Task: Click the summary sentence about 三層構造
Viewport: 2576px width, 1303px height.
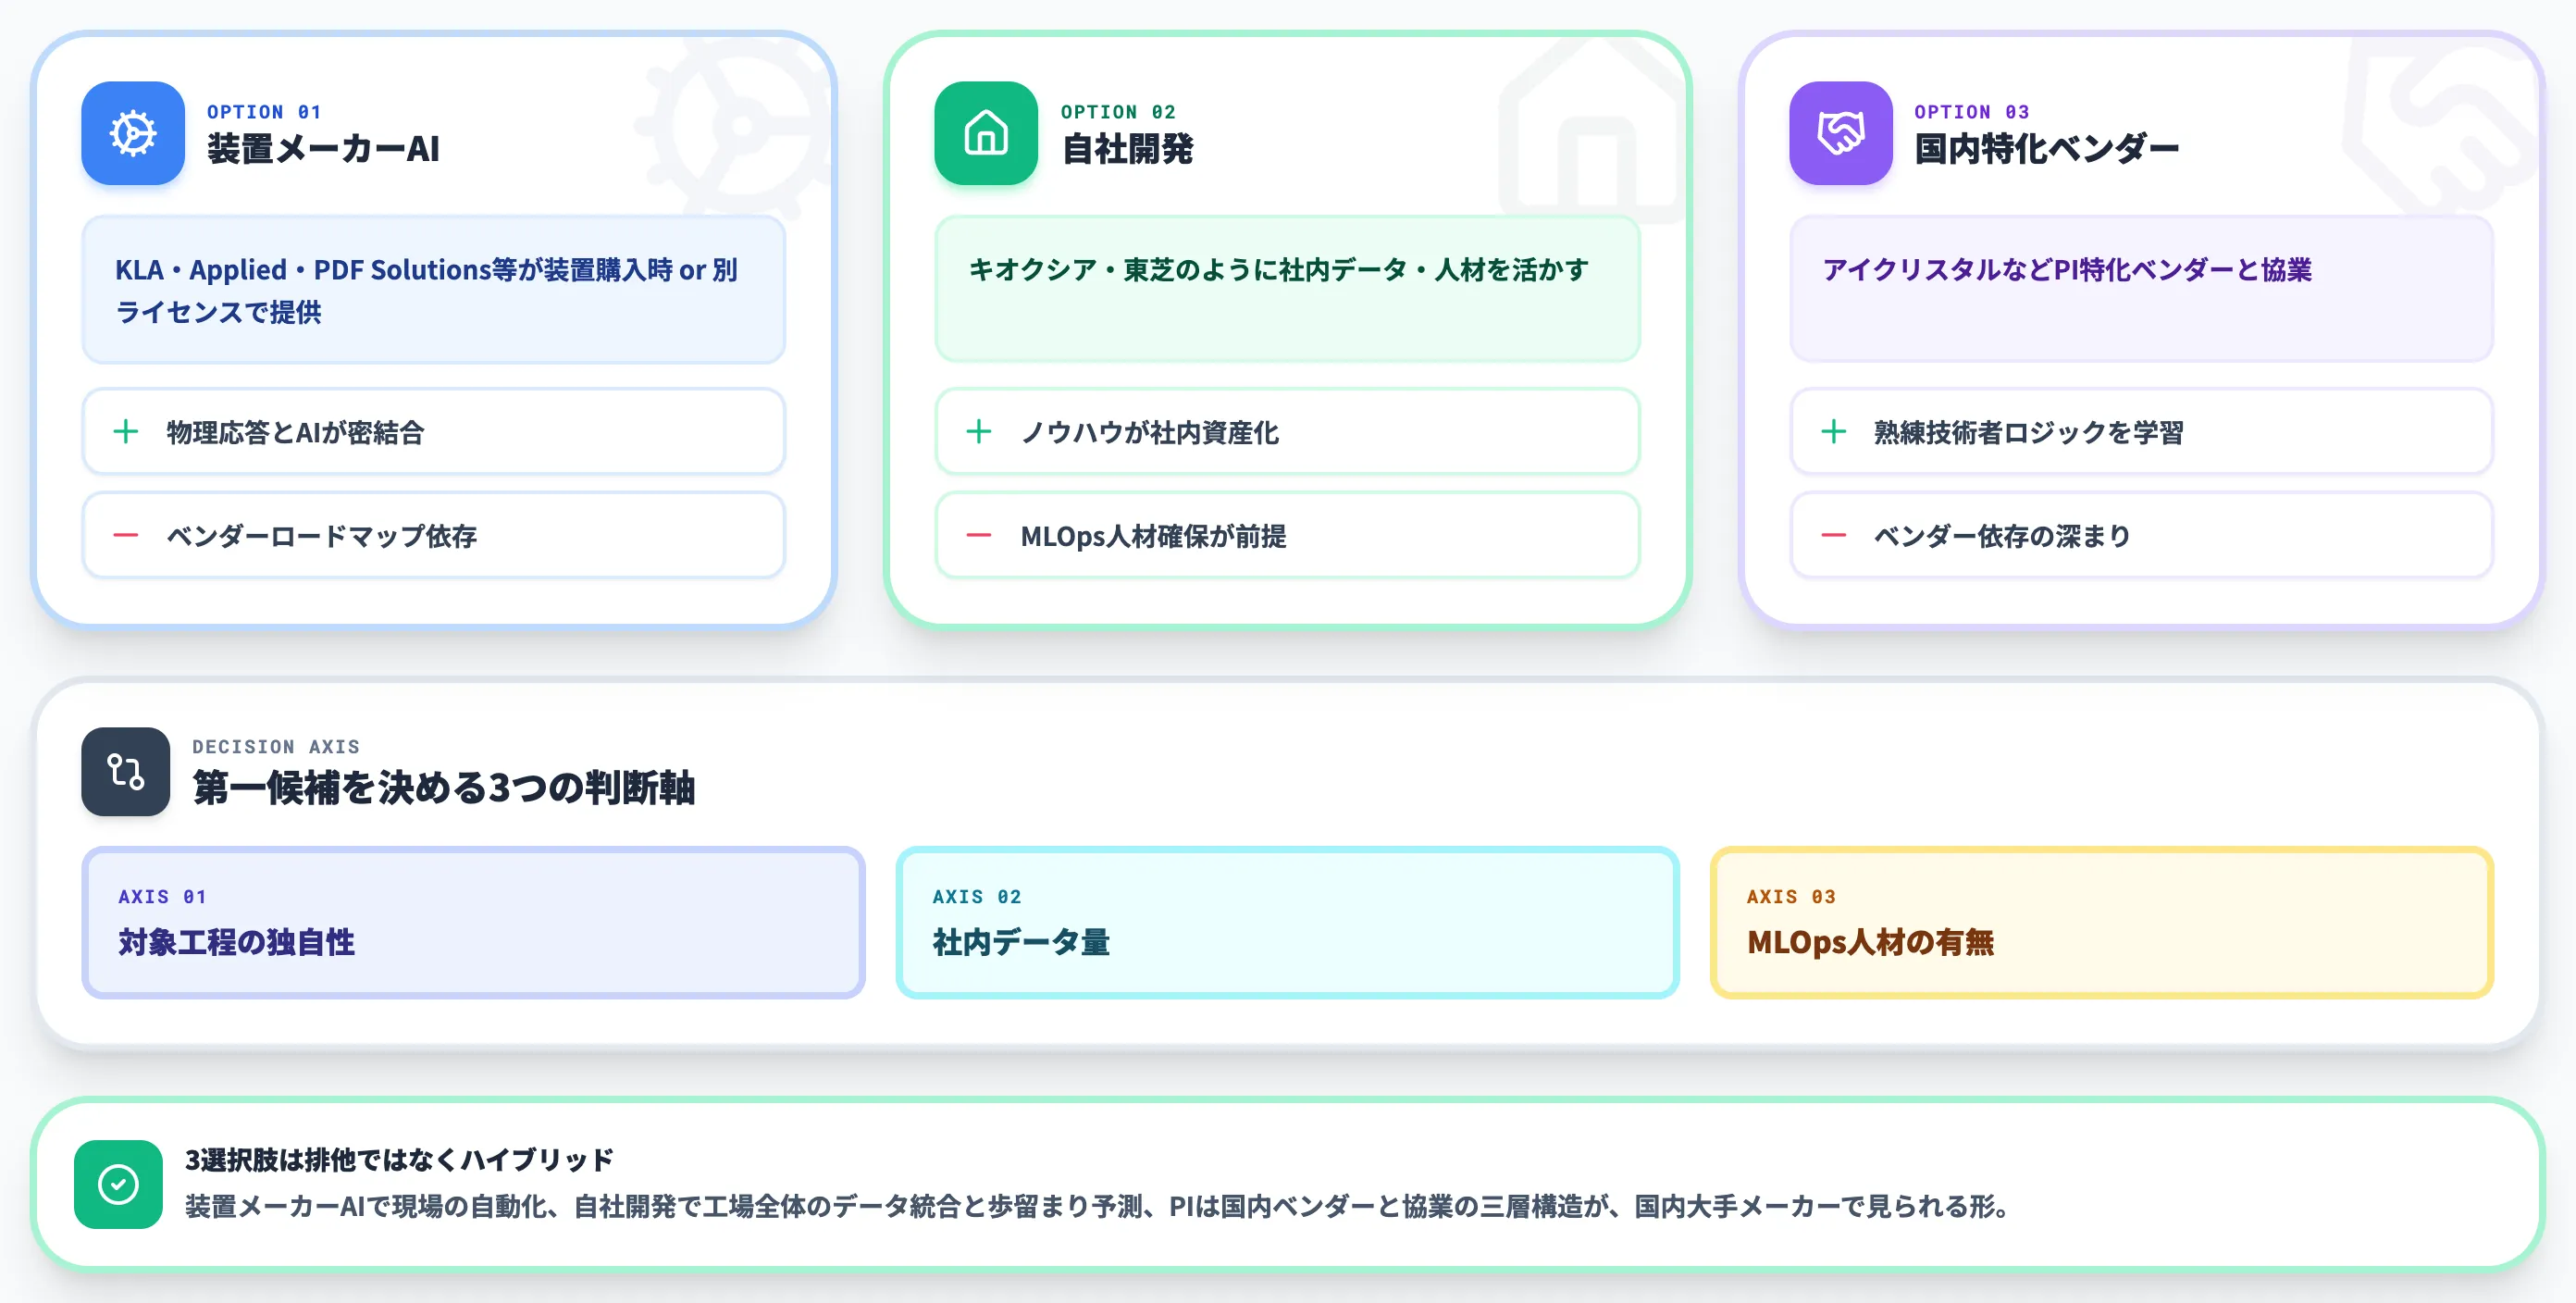Action: [1099, 1207]
